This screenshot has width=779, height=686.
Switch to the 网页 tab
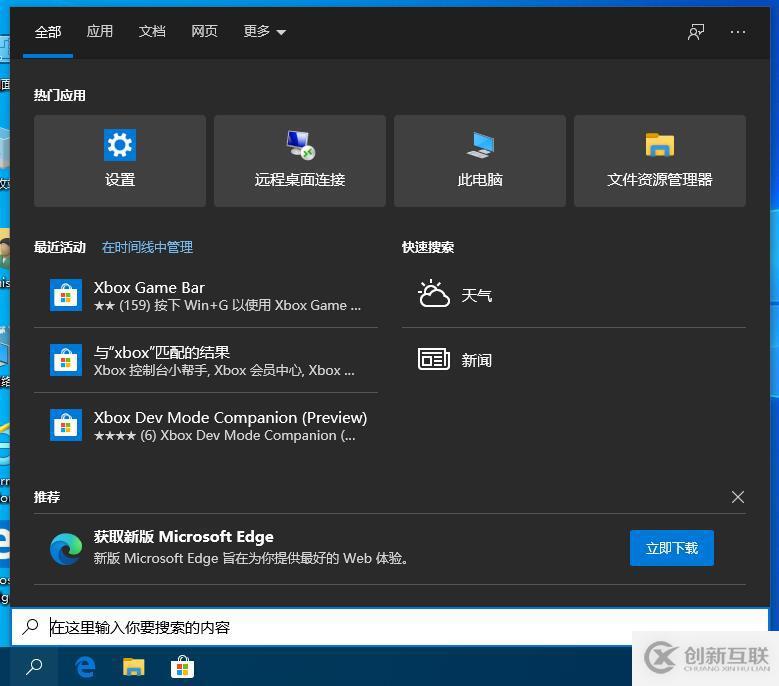[x=204, y=32]
